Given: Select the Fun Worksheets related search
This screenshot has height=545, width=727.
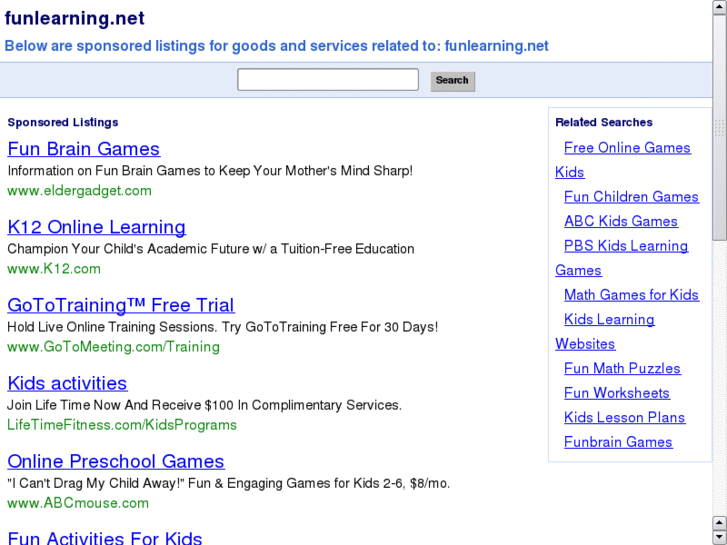Looking at the screenshot, I should [x=616, y=393].
